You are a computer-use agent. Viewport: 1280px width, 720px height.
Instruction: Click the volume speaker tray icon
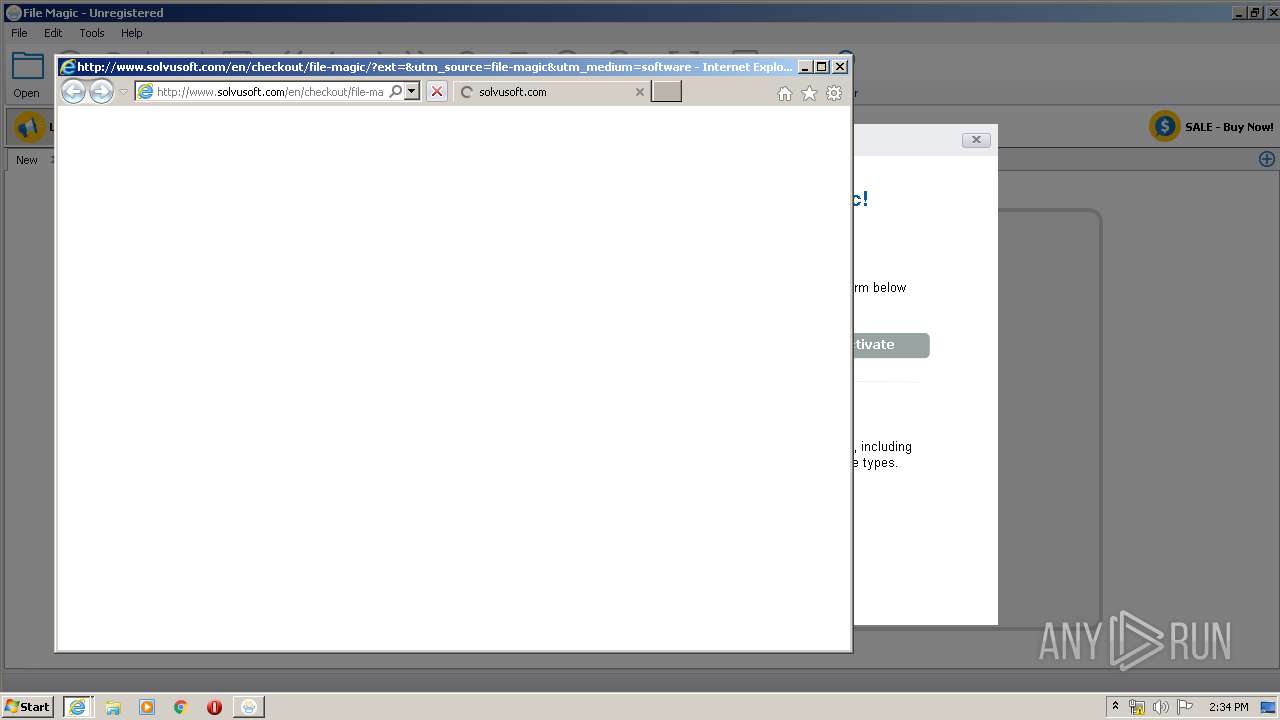click(x=1161, y=707)
